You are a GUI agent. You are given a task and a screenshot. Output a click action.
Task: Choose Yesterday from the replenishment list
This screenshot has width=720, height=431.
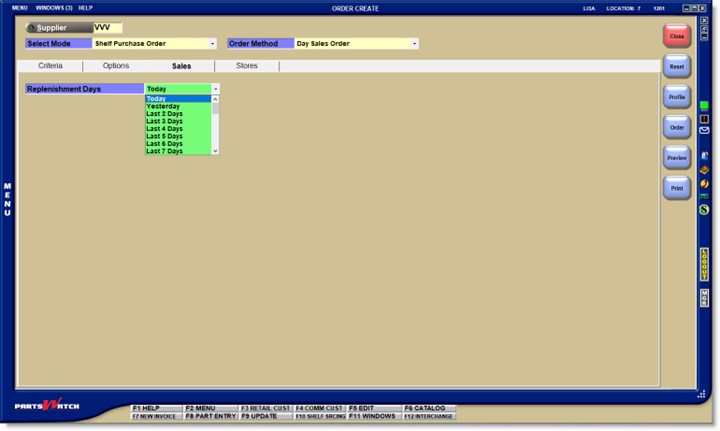163,106
